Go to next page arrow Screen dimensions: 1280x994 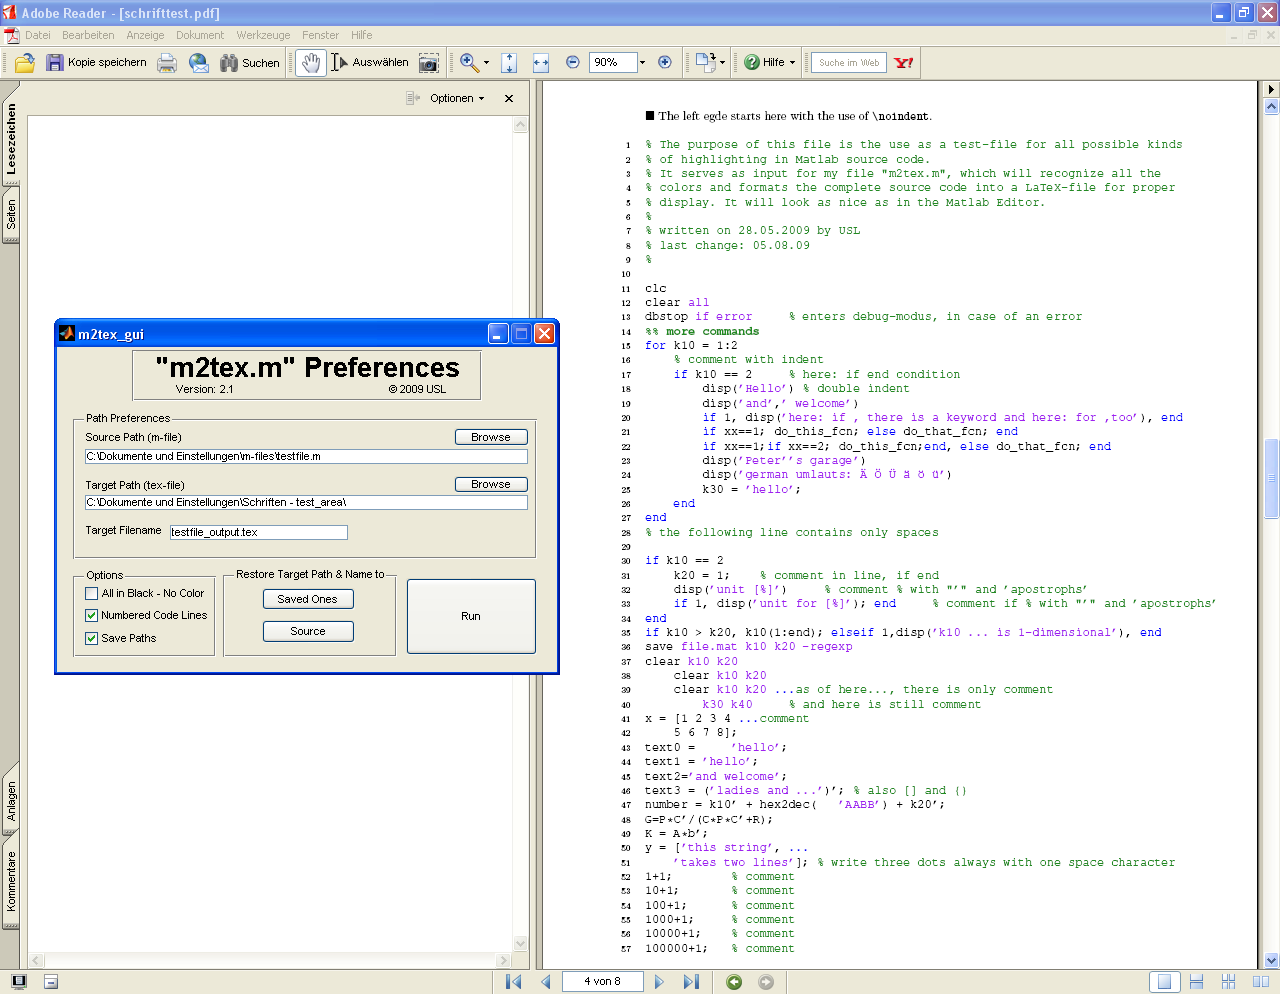(659, 982)
